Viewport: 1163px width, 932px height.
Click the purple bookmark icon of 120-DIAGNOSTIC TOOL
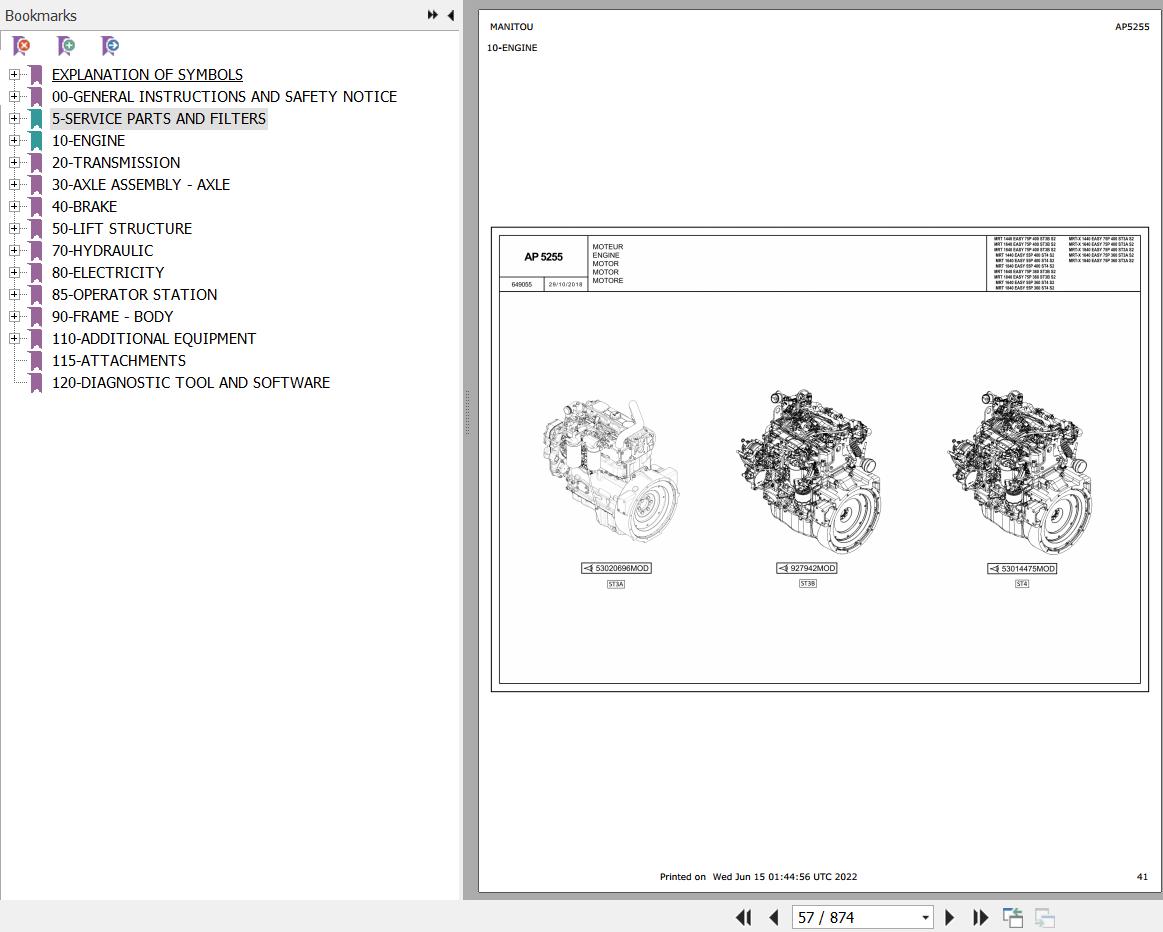[x=36, y=383]
